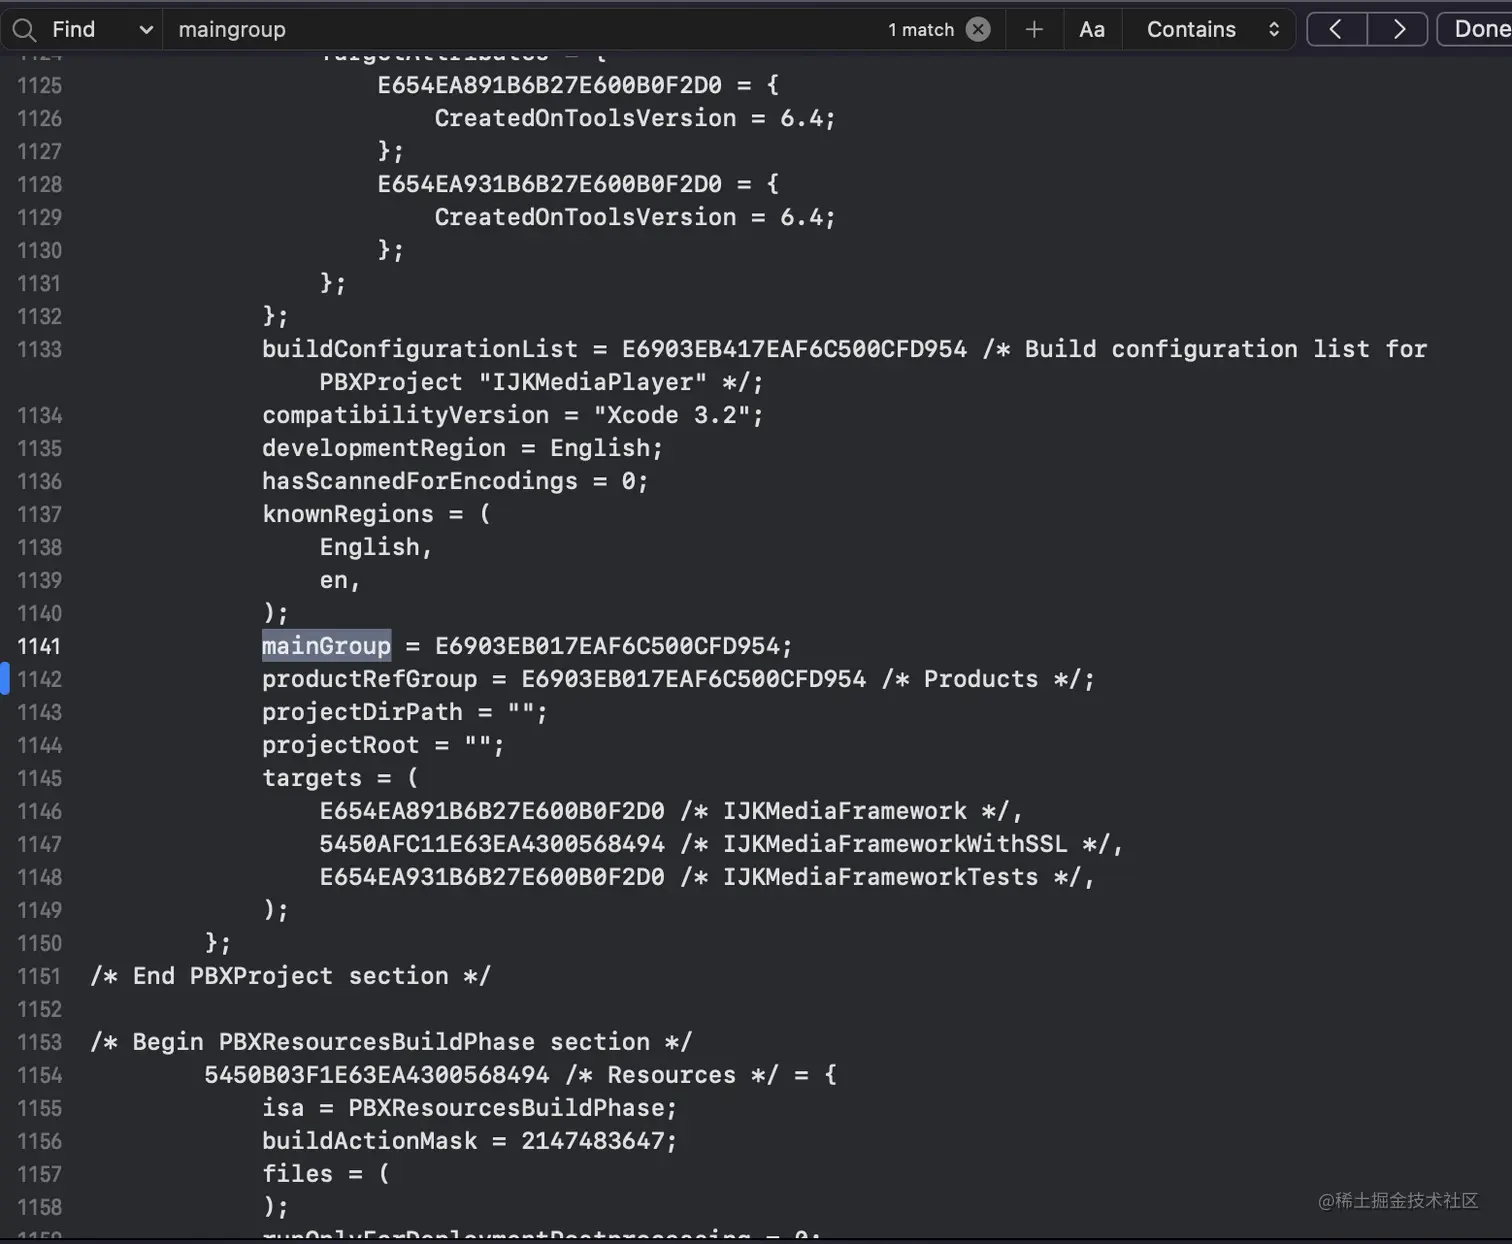Toggle case-sensitive matching with Aa
Viewport: 1512px width, 1244px height.
[x=1092, y=30]
